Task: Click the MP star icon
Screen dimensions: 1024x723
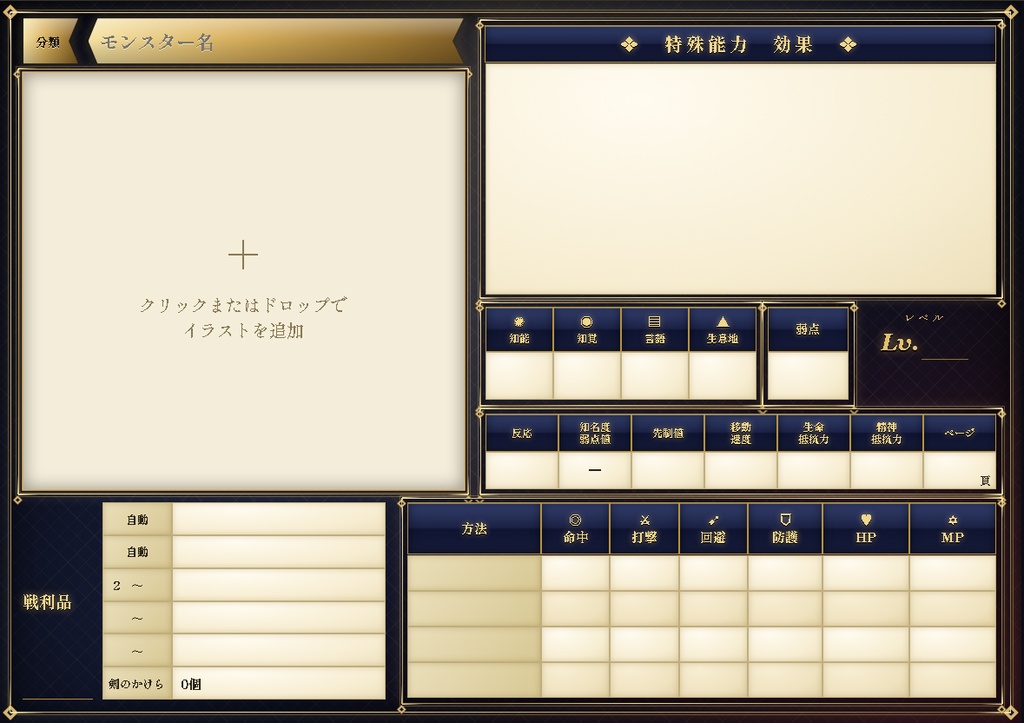Action: (952, 520)
